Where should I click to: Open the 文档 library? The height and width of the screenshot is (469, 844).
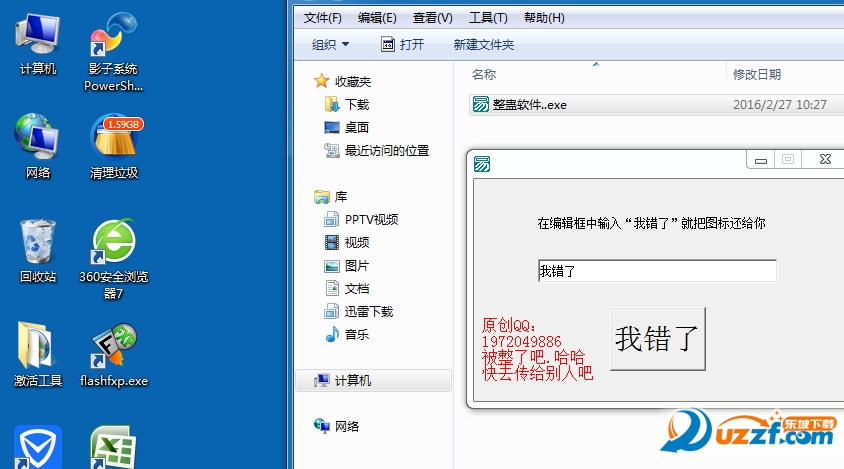pyautogui.click(x=347, y=289)
